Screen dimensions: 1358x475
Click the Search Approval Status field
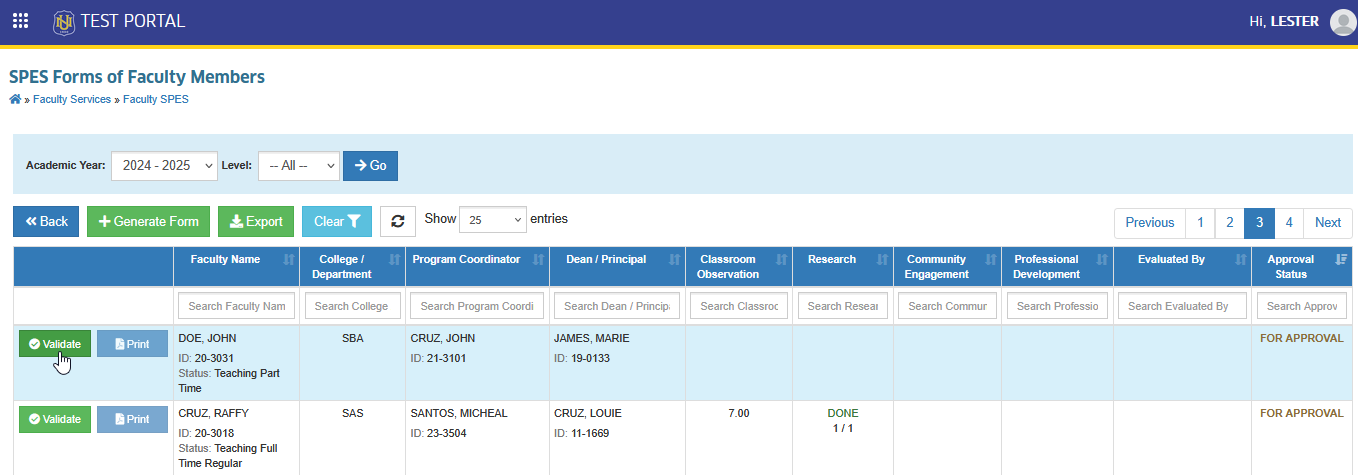click(x=1302, y=306)
